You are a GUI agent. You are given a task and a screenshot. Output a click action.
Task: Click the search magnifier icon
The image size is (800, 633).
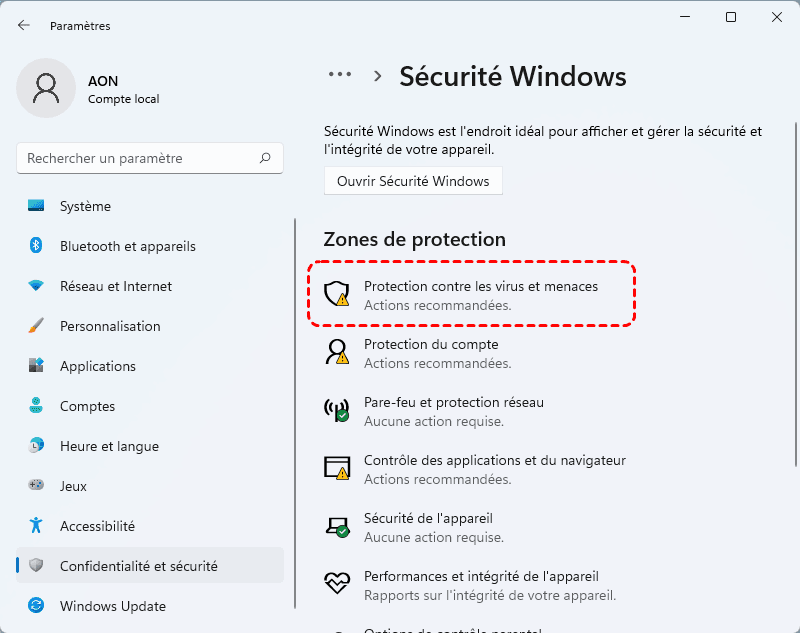coord(265,158)
